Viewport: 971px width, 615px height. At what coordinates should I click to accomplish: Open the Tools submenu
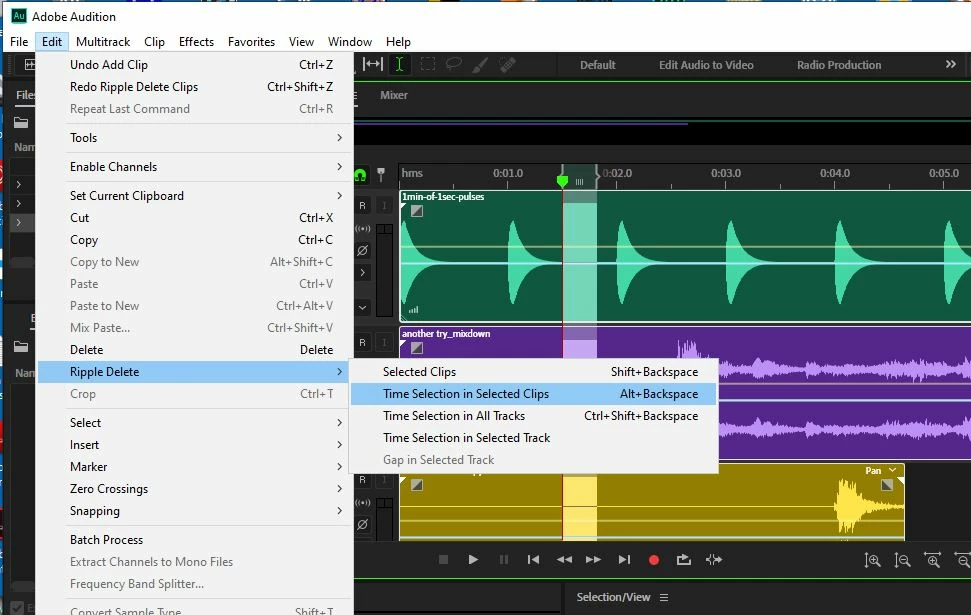[195, 137]
